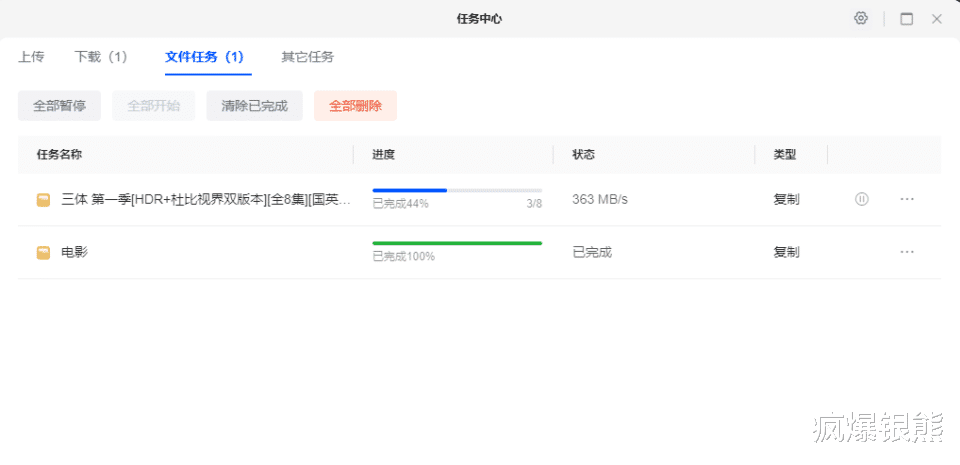Select the 文件任务 (1) tab
The image size is (960, 465).
coord(207,57)
